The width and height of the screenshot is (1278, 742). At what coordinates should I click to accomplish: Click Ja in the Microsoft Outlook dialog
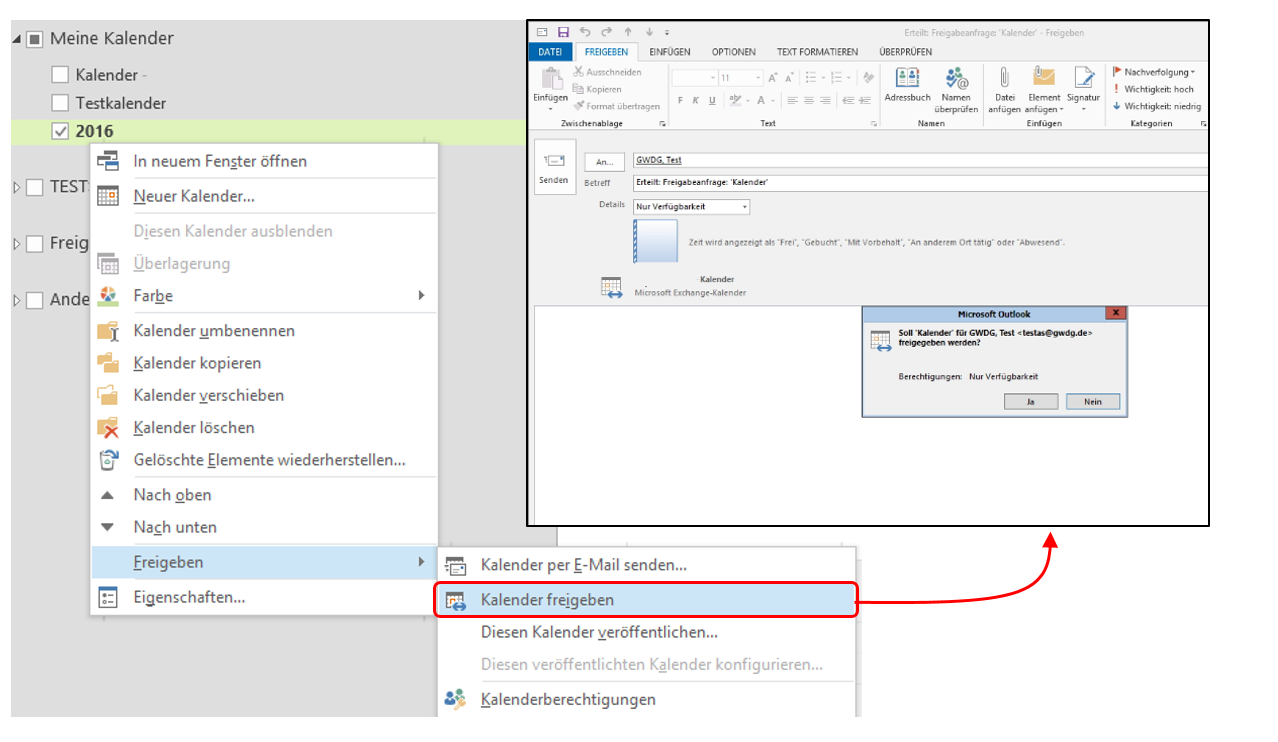coord(1029,401)
